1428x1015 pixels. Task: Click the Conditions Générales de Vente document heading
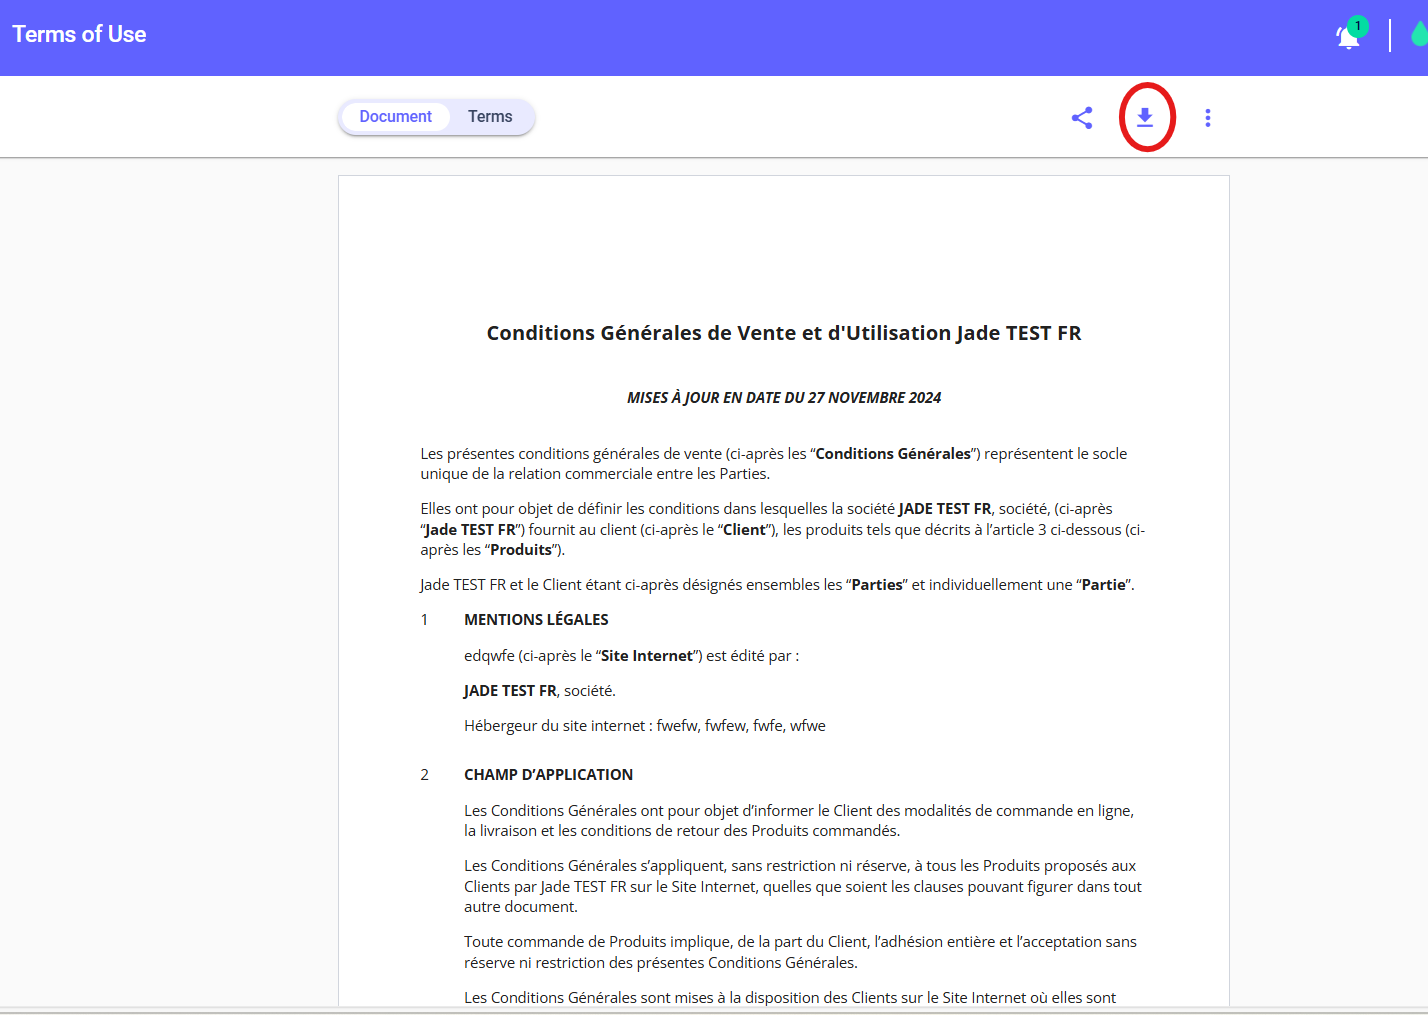[783, 333]
